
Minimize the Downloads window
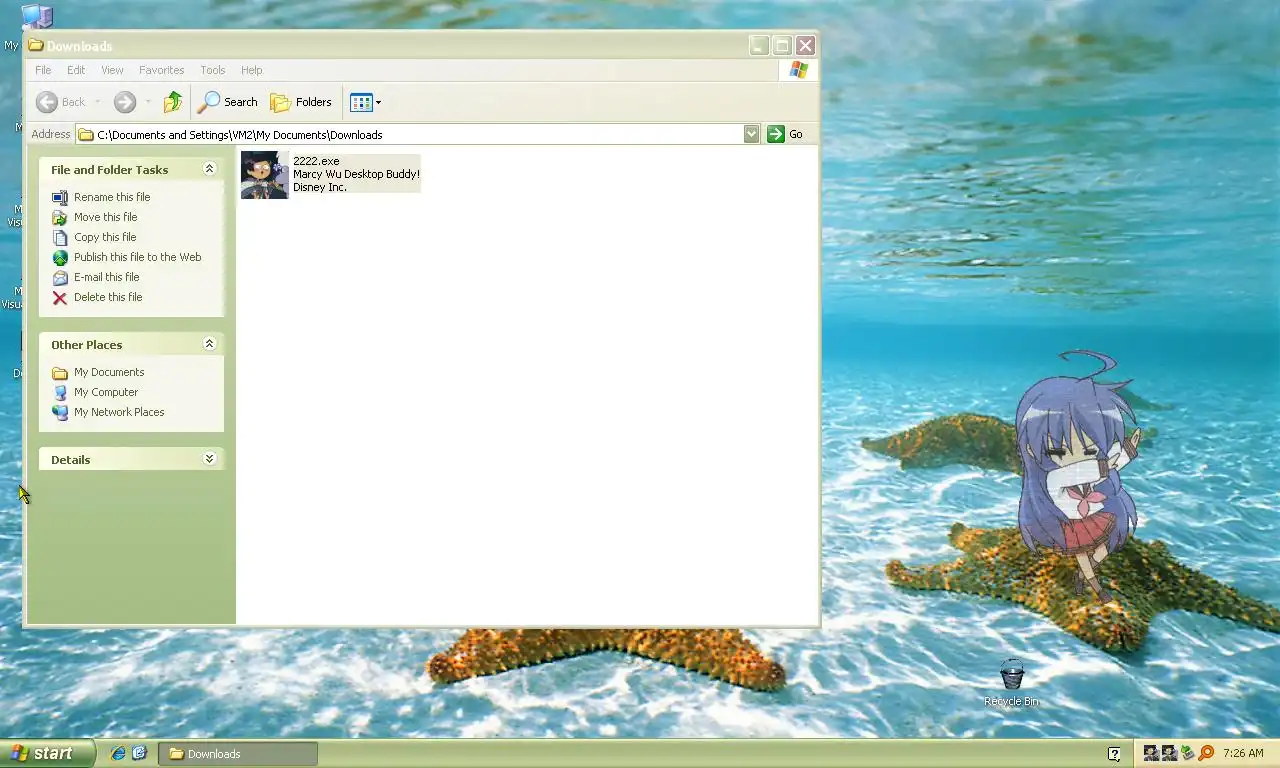click(x=759, y=45)
